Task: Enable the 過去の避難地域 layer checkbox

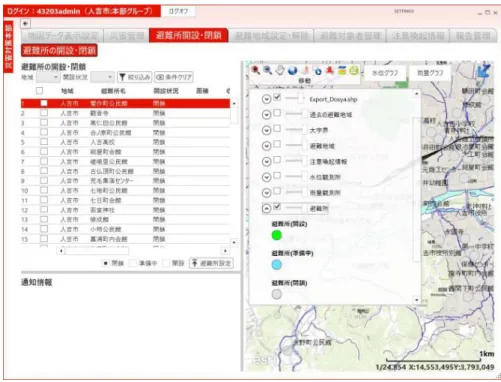Action: [277, 113]
